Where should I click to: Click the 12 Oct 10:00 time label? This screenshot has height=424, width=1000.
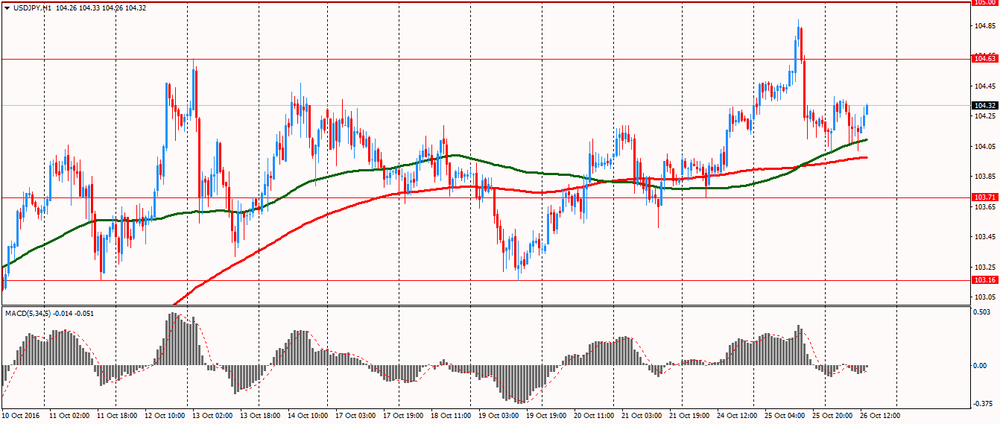coord(166,415)
